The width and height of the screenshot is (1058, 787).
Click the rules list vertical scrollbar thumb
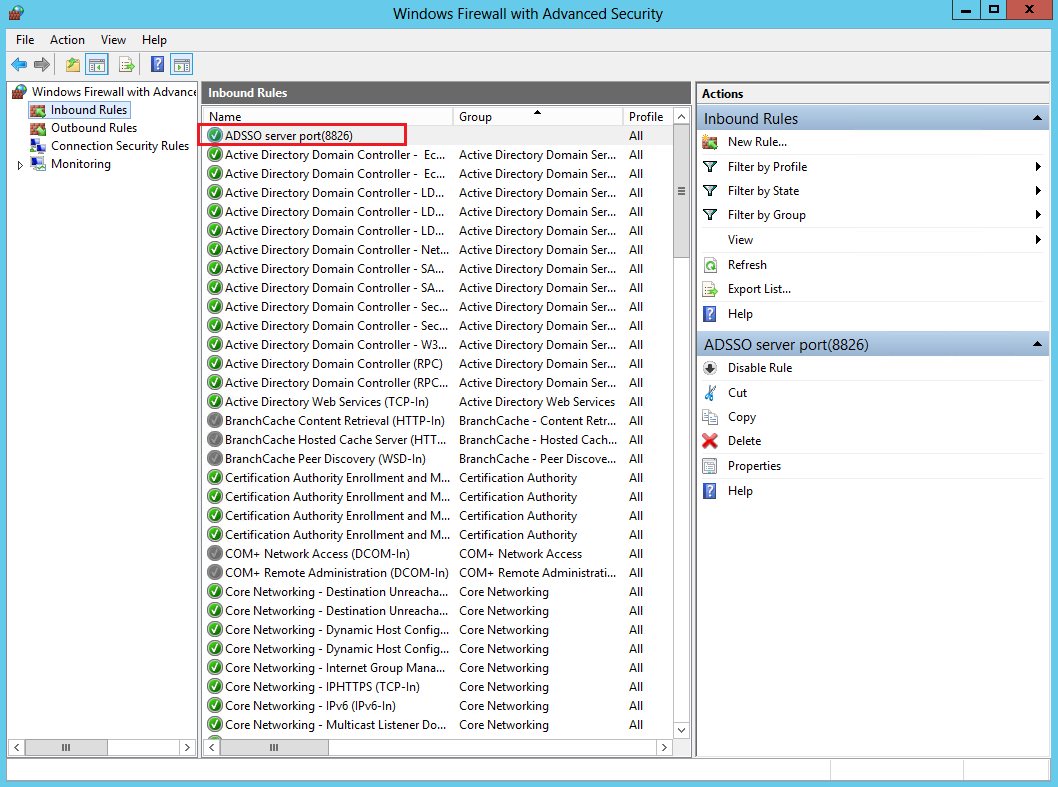(x=681, y=191)
